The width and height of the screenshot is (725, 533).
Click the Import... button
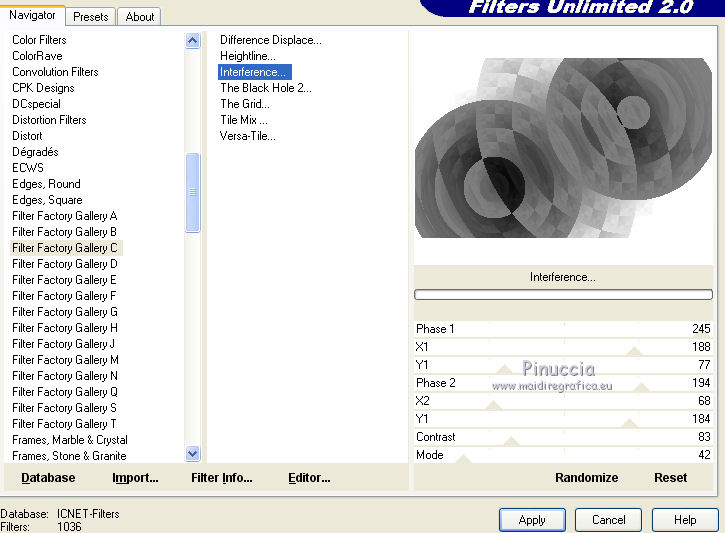135,478
